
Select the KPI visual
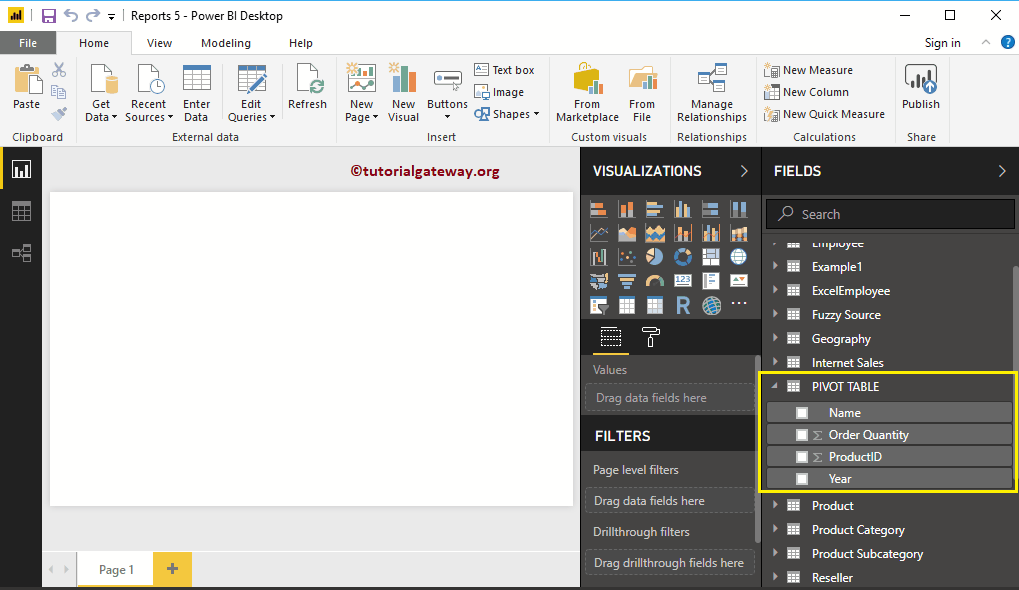coord(739,281)
